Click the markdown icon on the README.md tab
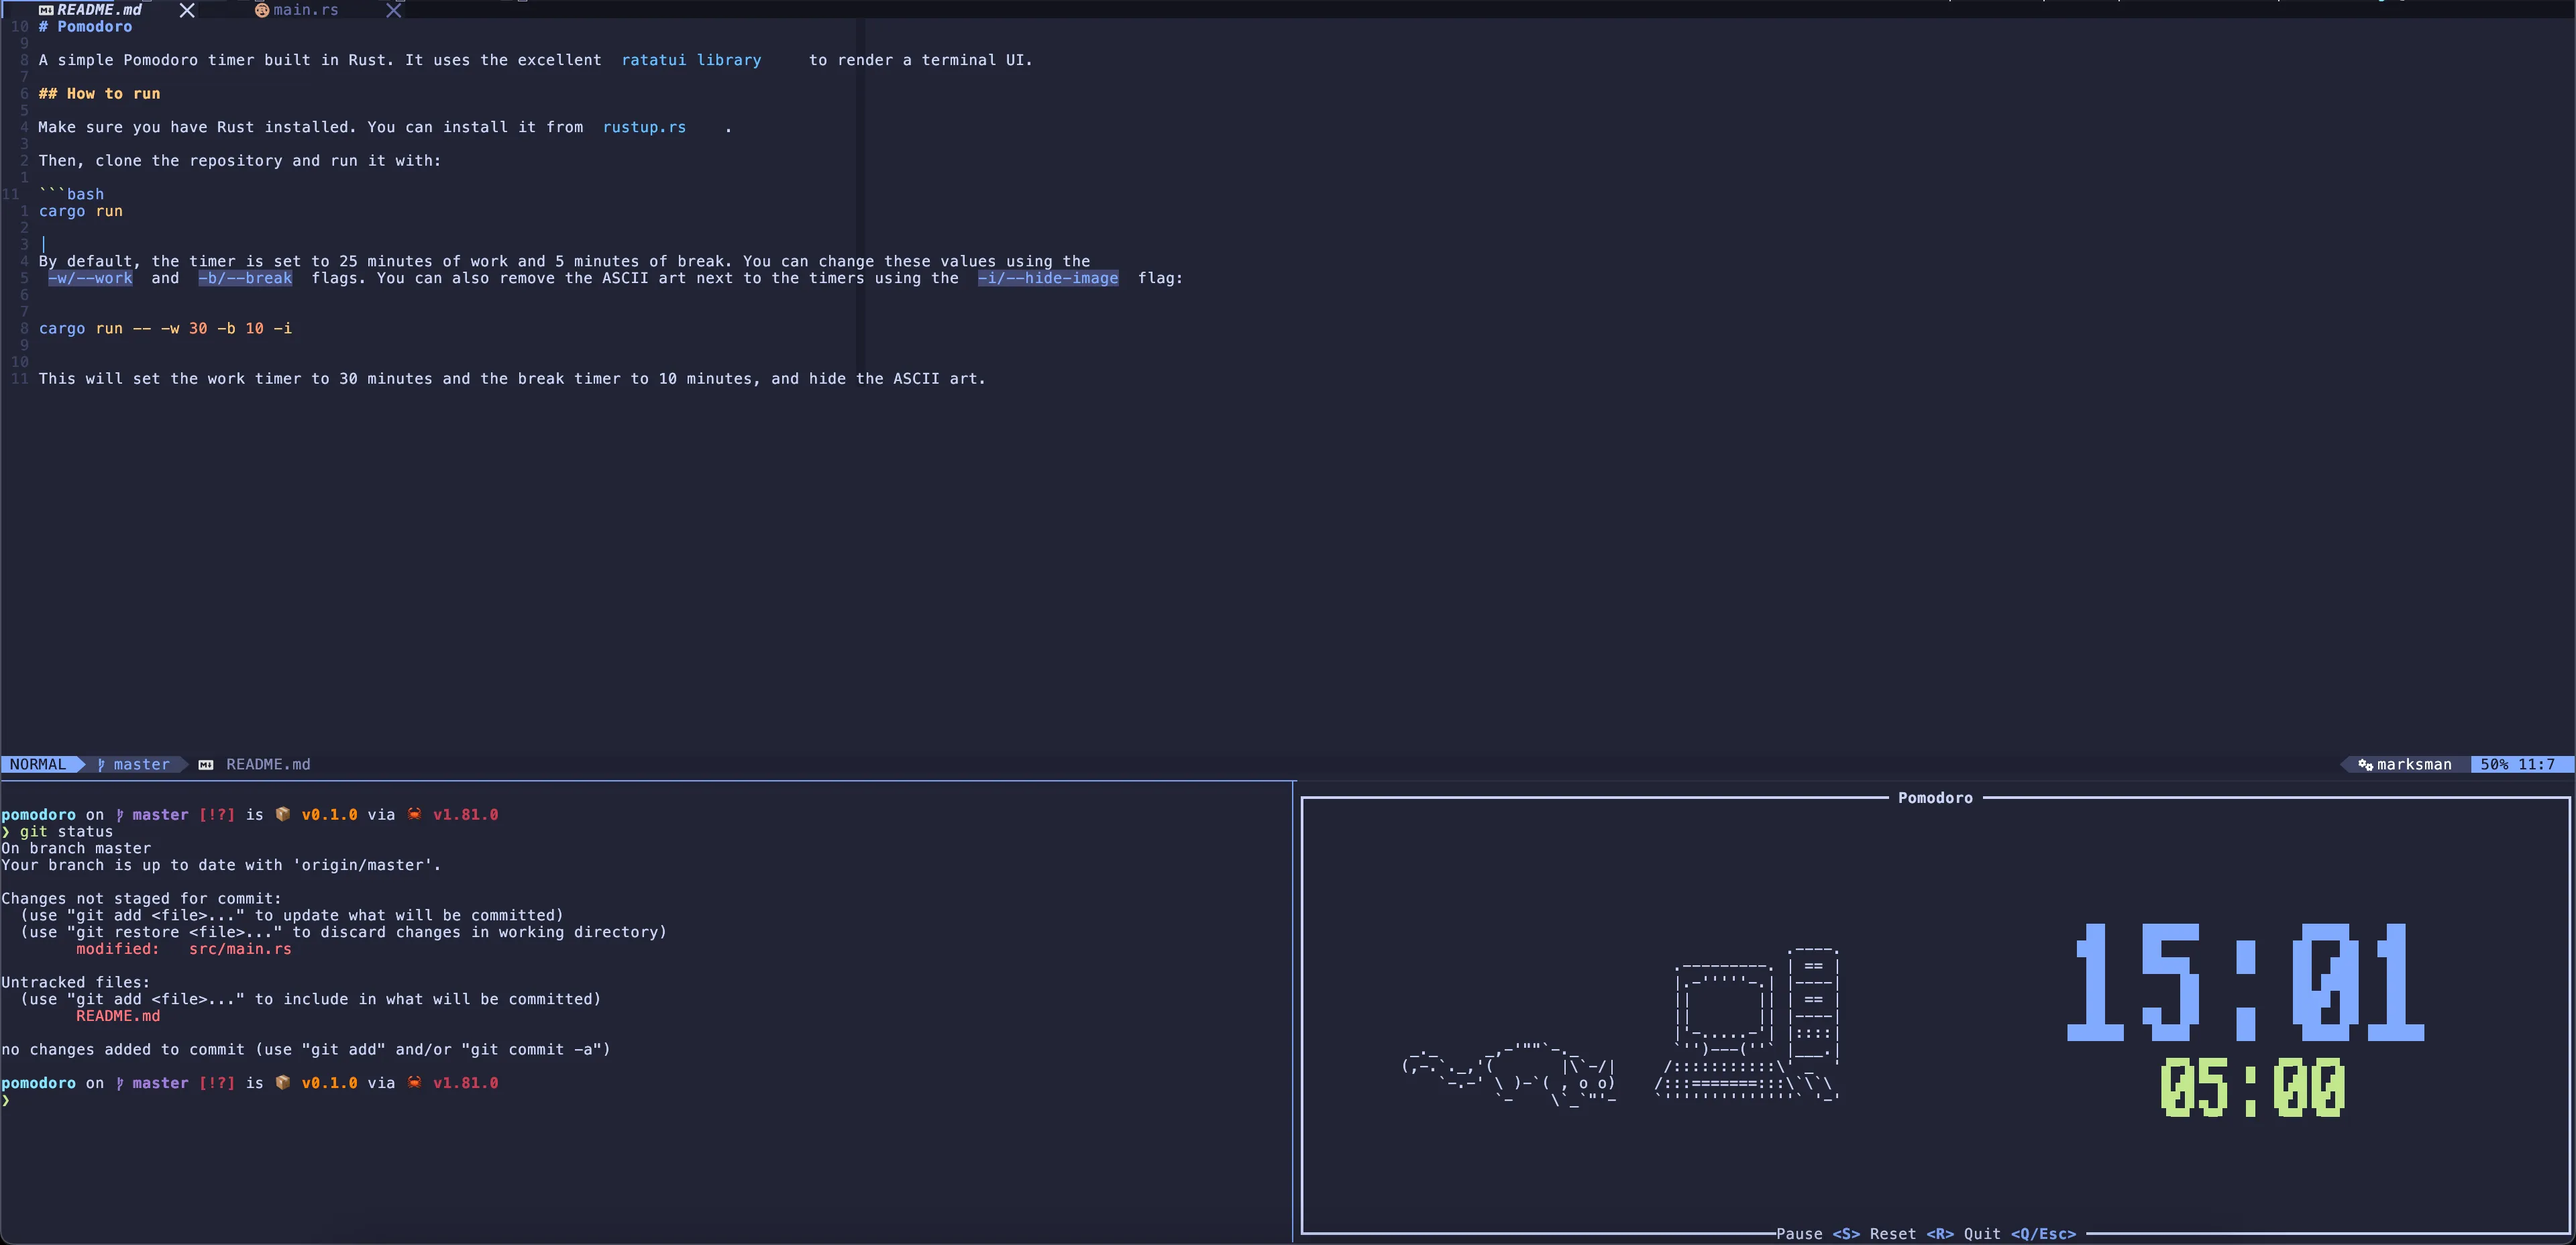Image resolution: width=2576 pixels, height=1245 pixels. (x=46, y=10)
